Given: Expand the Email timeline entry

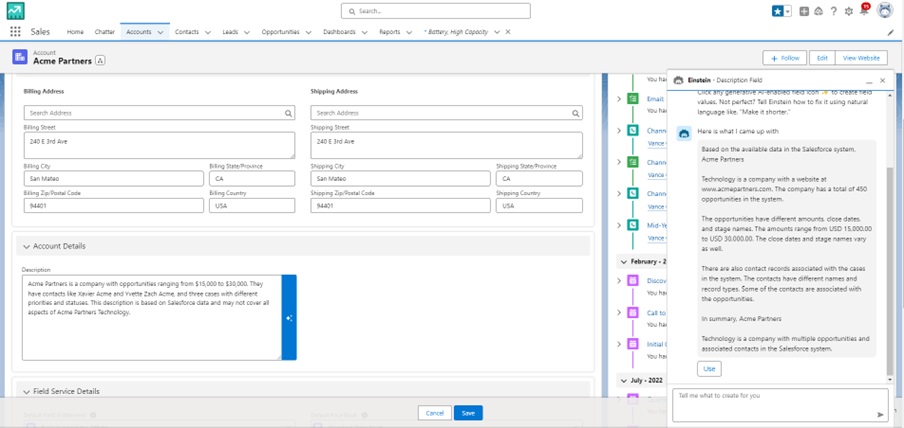Looking at the screenshot, I should click(619, 99).
